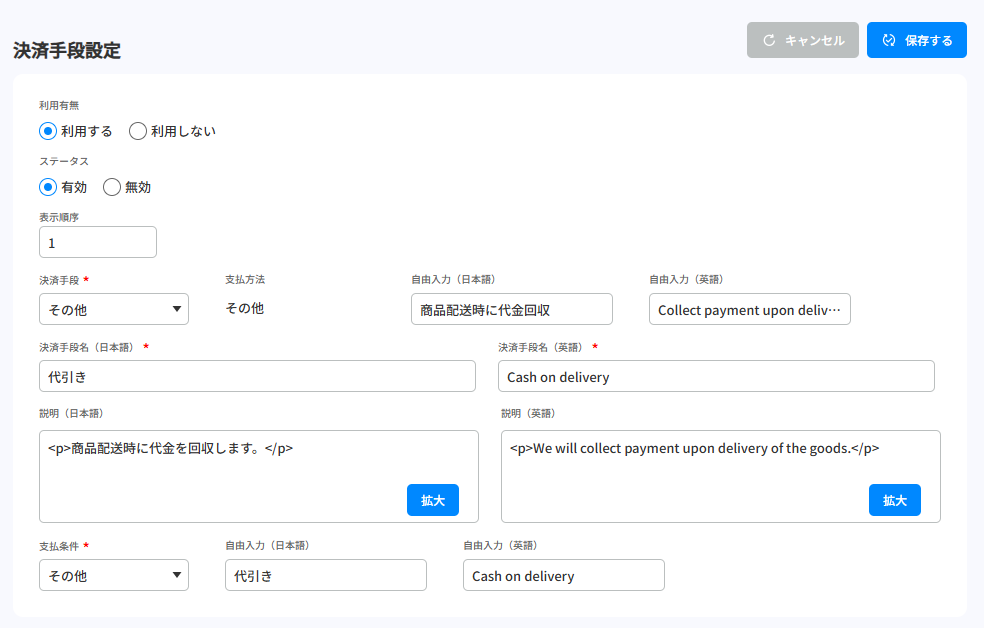The image size is (984, 628).
Task: Click the refresh icon on the save button
Action: click(888, 40)
